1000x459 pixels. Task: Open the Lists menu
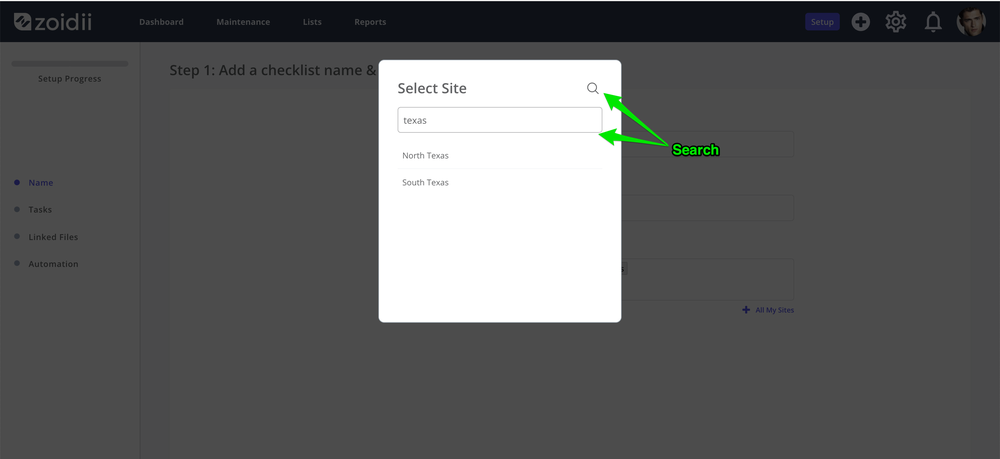(312, 22)
